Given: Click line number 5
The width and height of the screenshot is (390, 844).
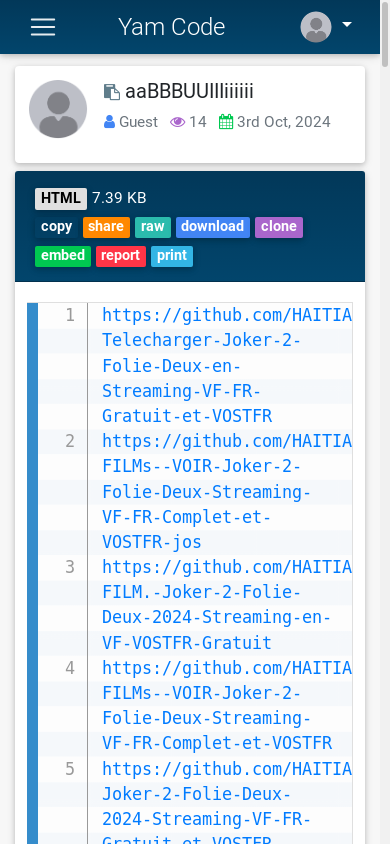Looking at the screenshot, I should 70,769.
